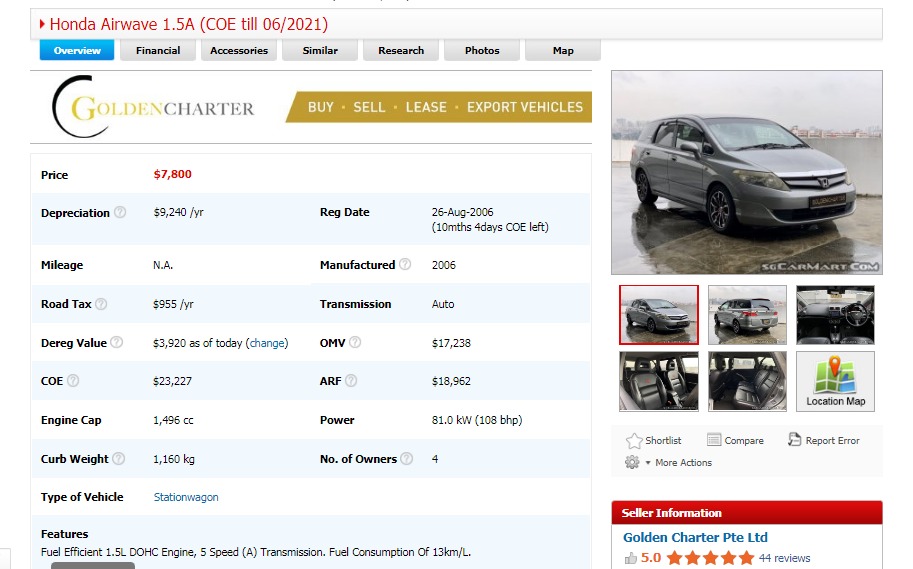Click help icon next to Road Tax
Viewport: 913px width, 569px height.
tap(101, 304)
